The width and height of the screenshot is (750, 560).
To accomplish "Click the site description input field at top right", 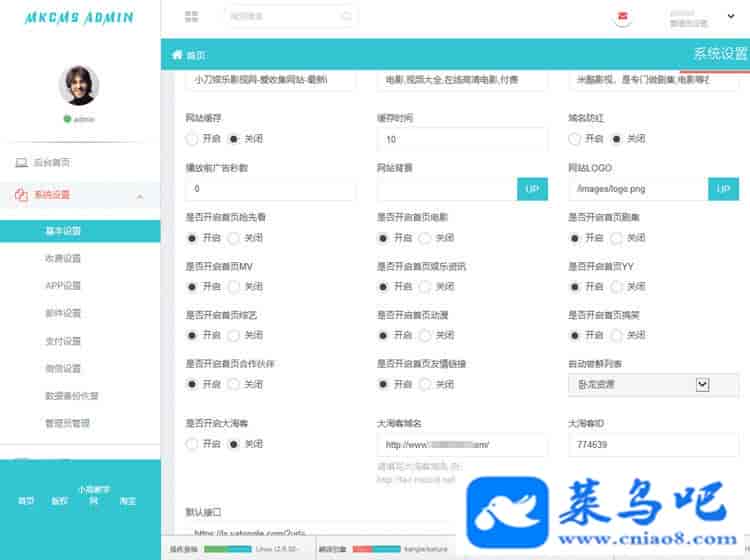I will coord(653,80).
